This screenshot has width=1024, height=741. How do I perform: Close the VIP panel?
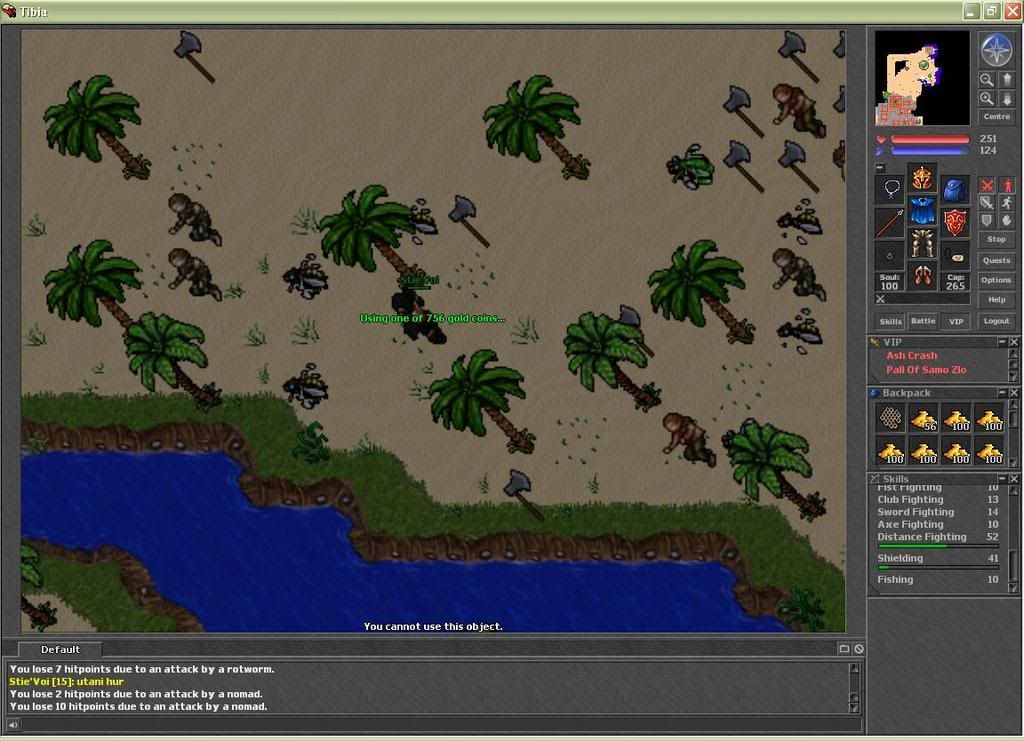(1014, 342)
